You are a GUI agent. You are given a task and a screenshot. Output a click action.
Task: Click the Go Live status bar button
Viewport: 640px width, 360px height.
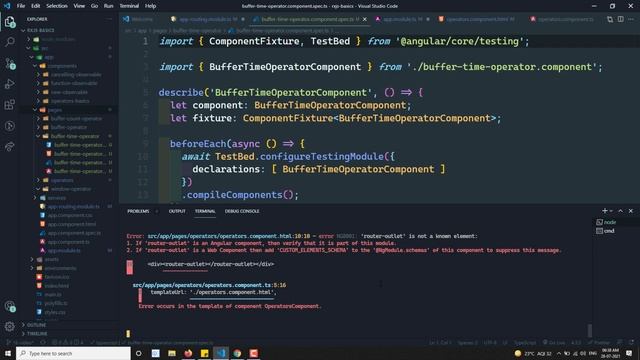coord(554,342)
